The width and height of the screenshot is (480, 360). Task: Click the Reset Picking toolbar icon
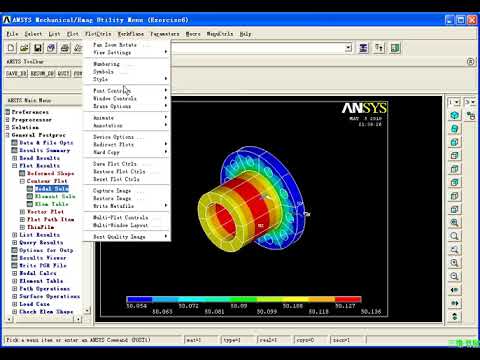(379, 48)
